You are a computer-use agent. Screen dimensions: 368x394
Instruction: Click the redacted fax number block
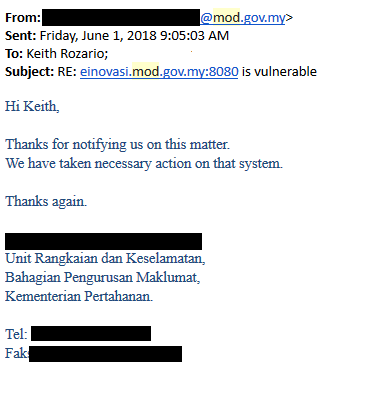click(x=105, y=354)
